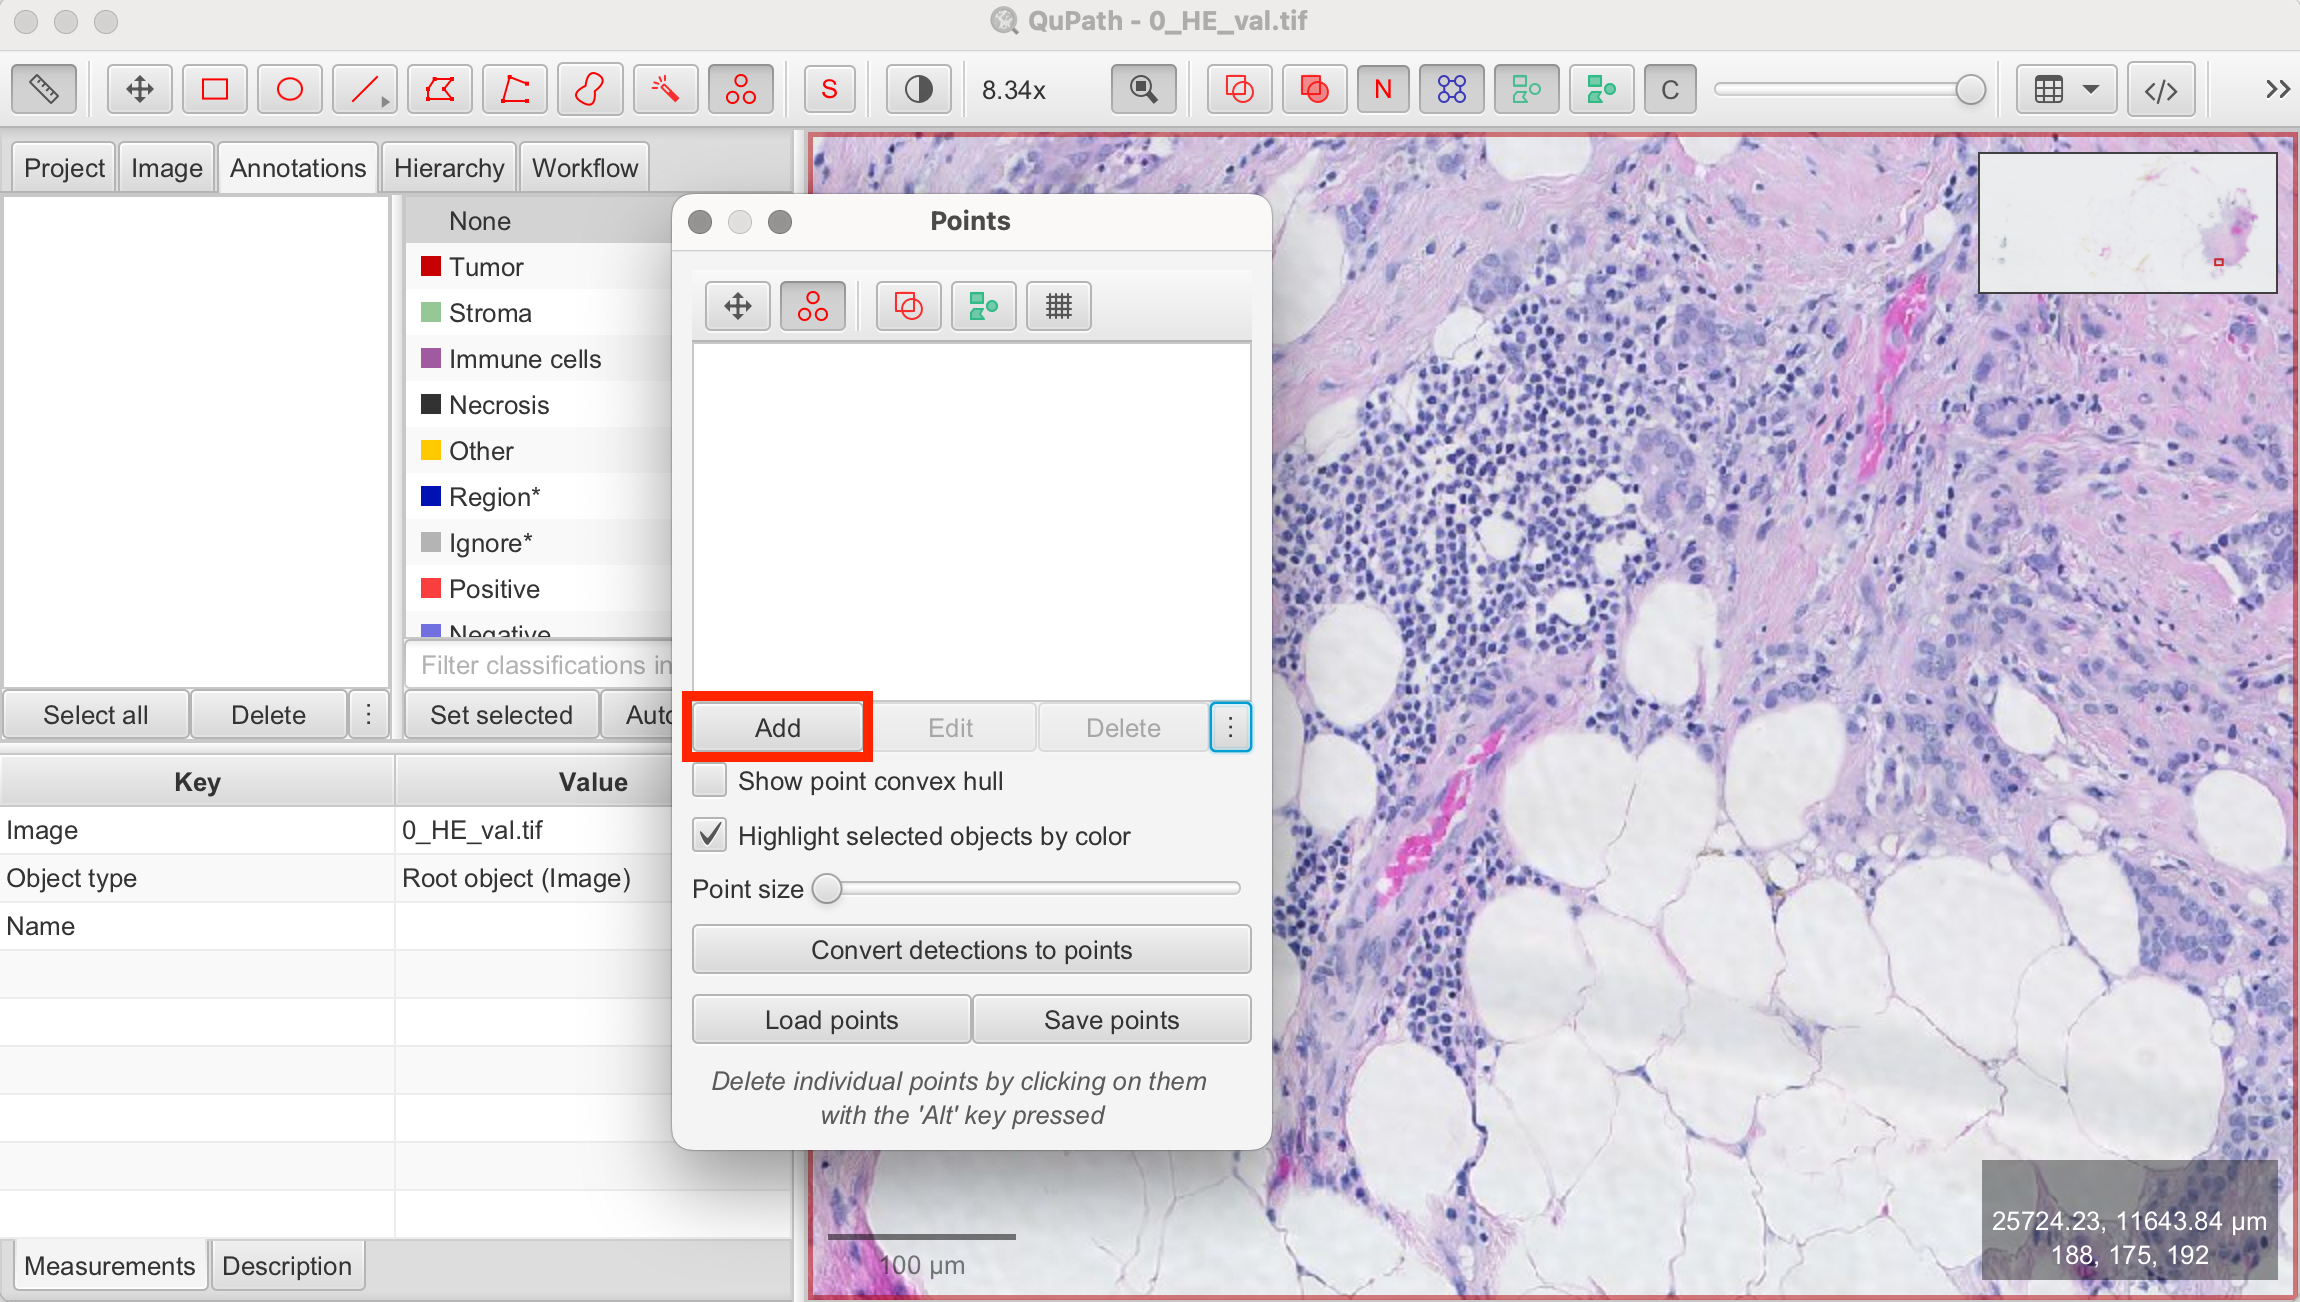Disable Highlight selected objects by color

709,835
